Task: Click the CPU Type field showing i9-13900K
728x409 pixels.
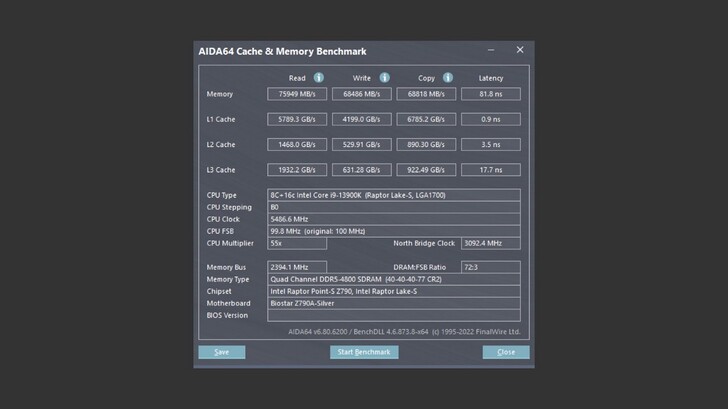Action: coord(394,195)
